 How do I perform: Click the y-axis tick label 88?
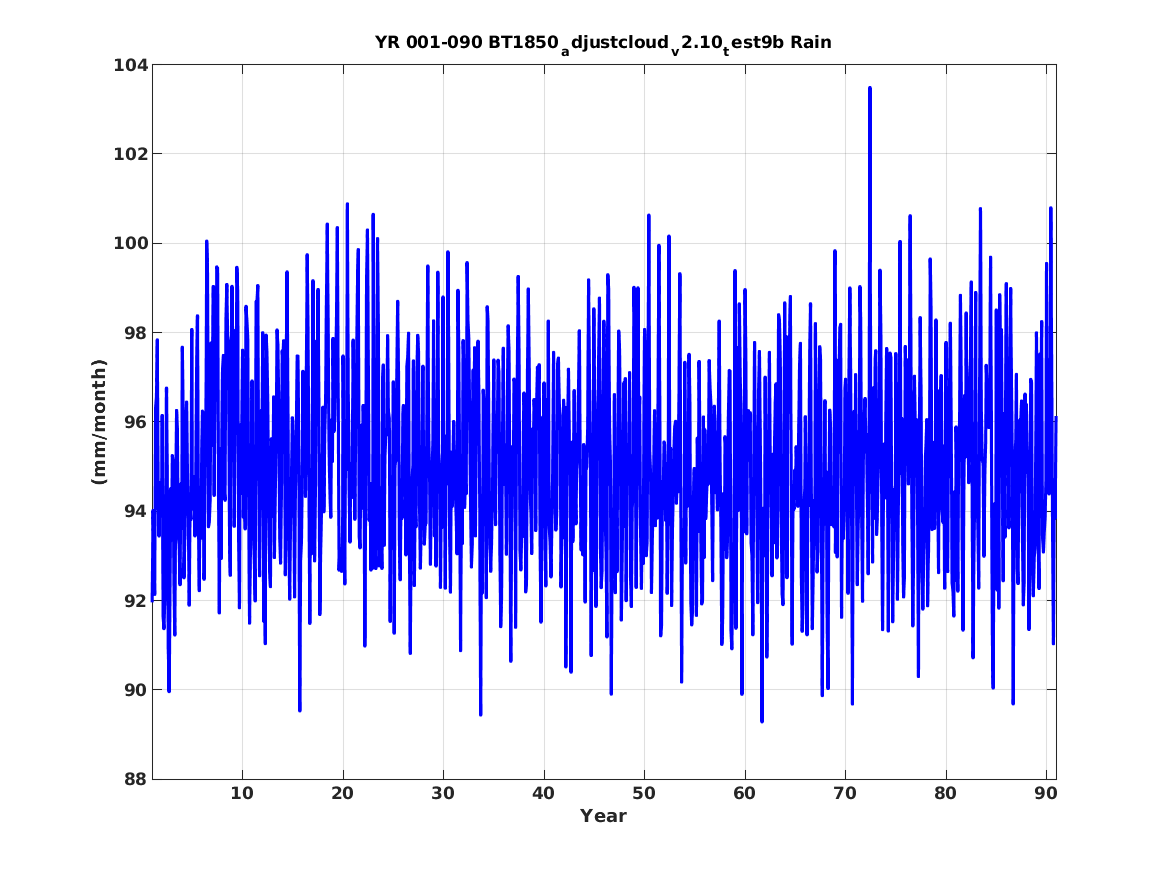click(136, 779)
